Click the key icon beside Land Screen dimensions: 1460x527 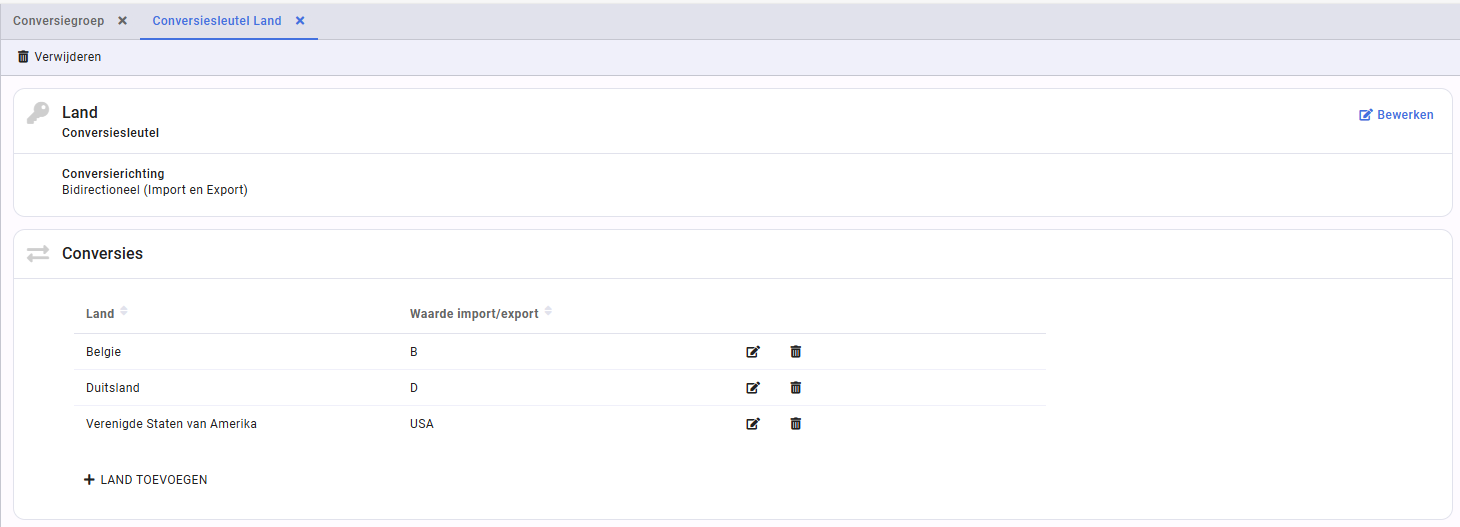click(38, 113)
